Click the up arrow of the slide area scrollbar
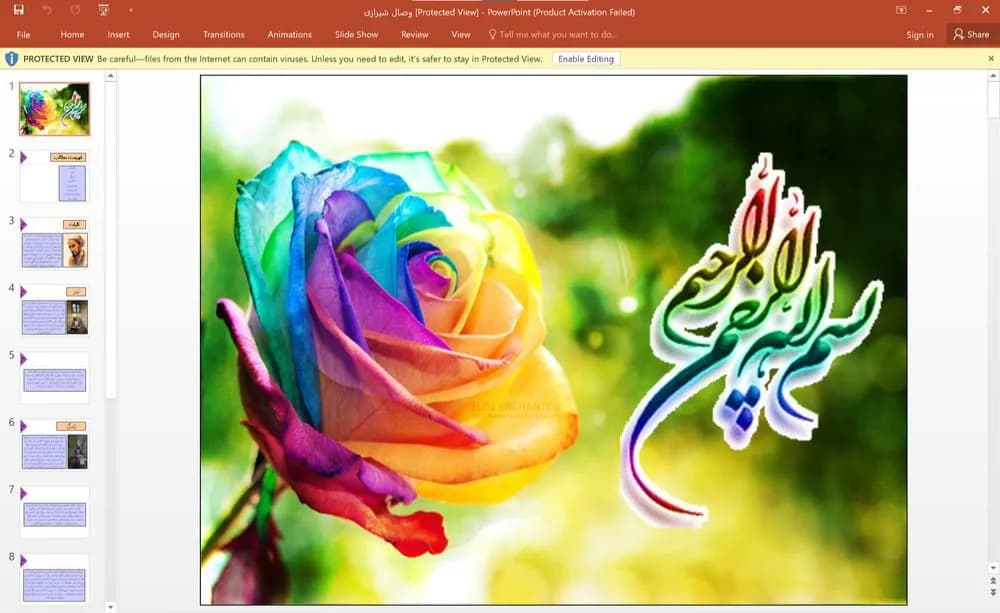The width and height of the screenshot is (1000, 613). [993, 76]
